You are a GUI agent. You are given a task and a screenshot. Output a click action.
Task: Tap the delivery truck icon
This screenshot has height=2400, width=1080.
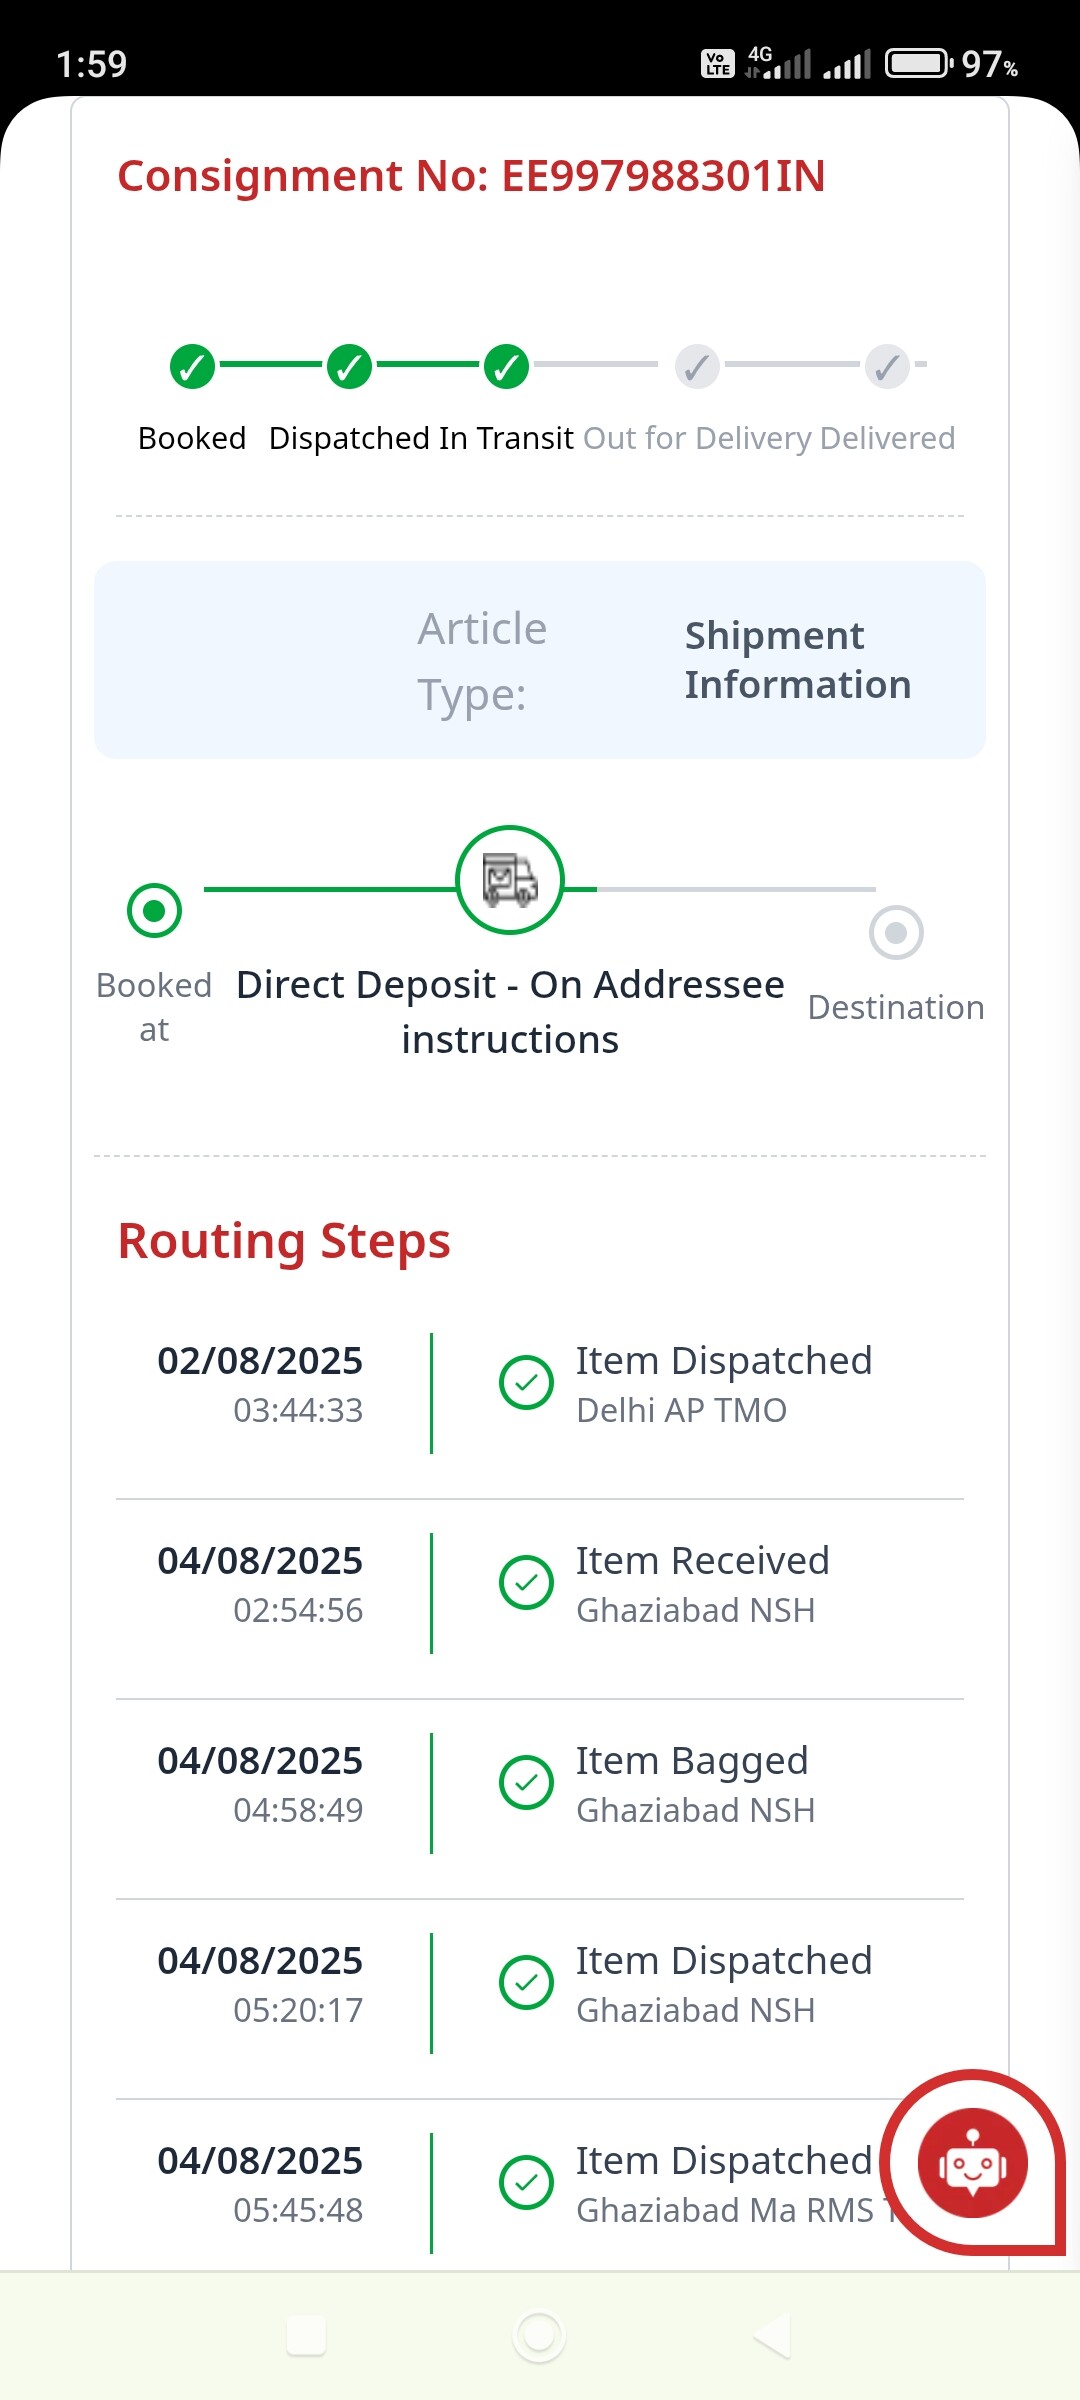(x=510, y=880)
